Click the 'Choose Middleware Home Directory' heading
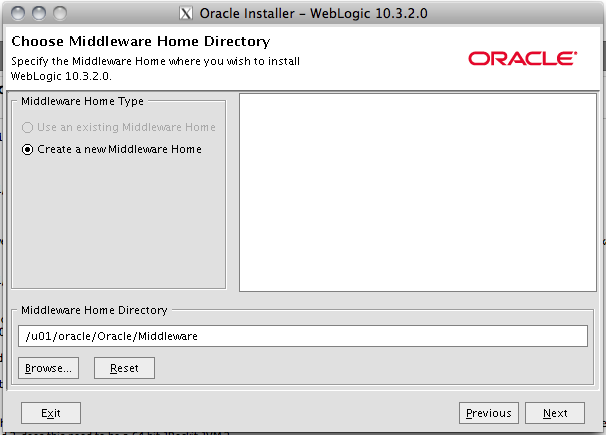Viewport: 606px width, 435px height. (x=141, y=41)
